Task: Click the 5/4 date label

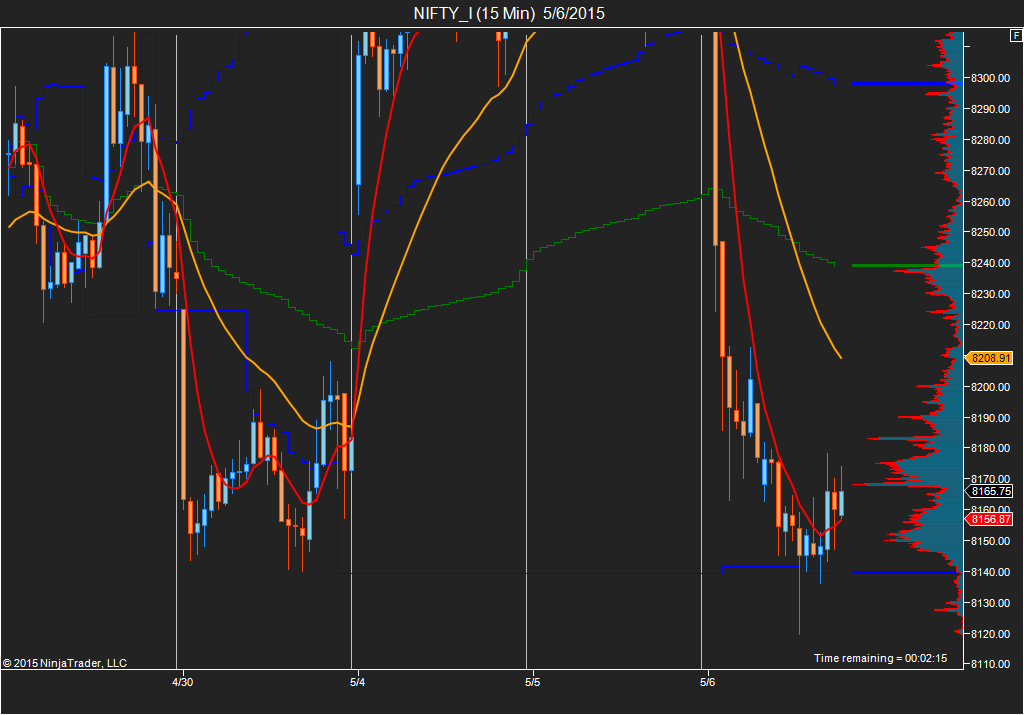Action: (357, 682)
